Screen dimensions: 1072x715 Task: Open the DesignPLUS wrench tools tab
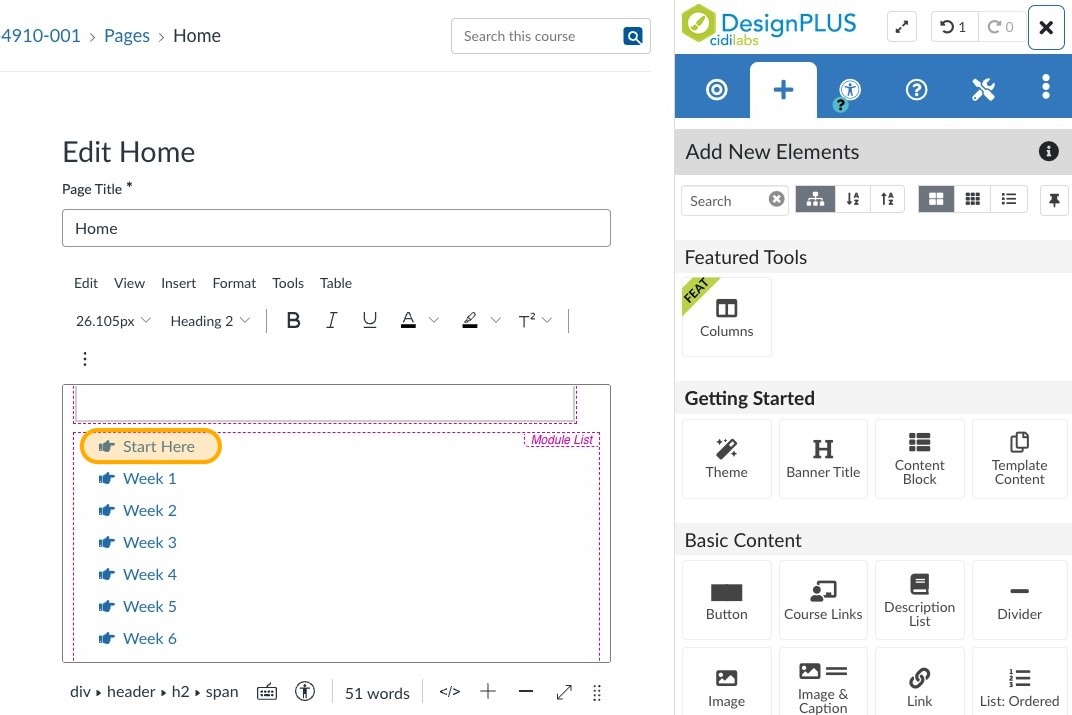(982, 90)
